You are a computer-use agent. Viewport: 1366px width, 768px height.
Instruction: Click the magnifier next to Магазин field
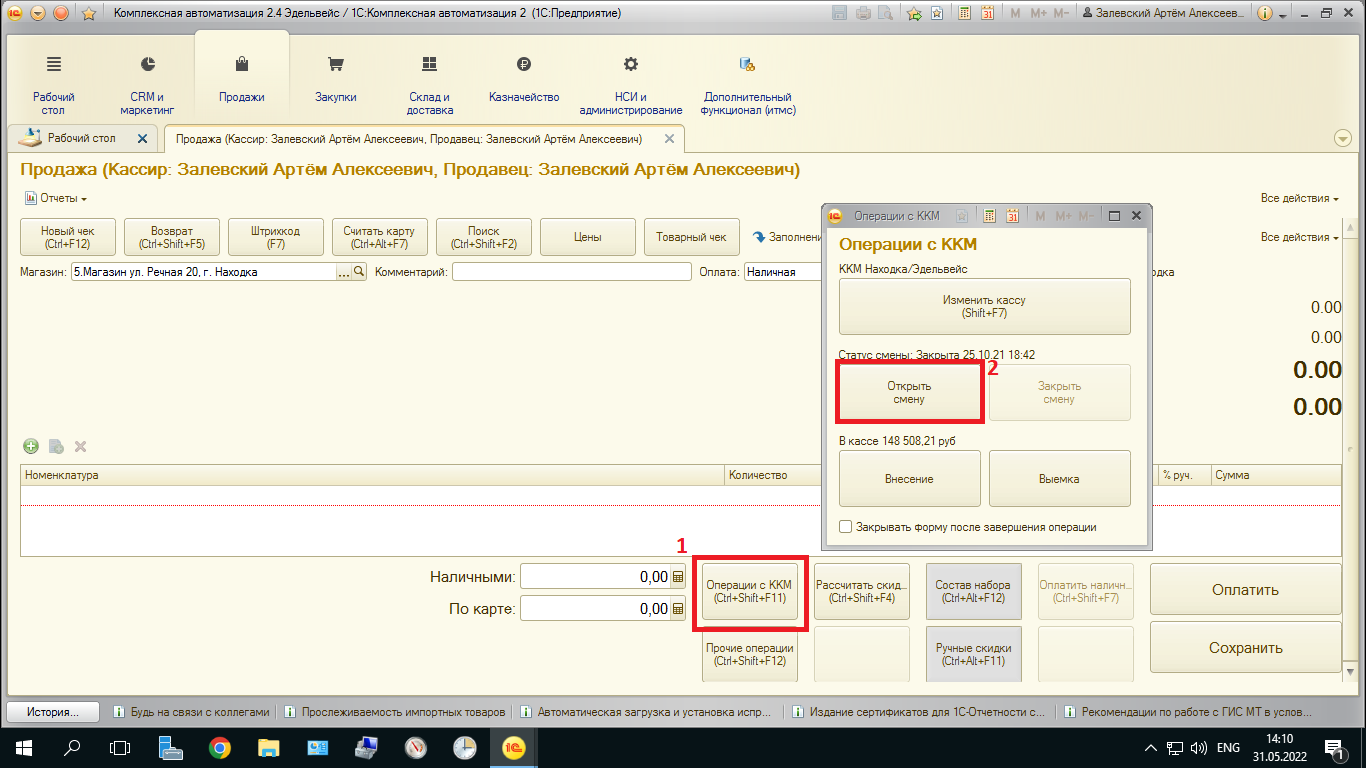tap(359, 272)
